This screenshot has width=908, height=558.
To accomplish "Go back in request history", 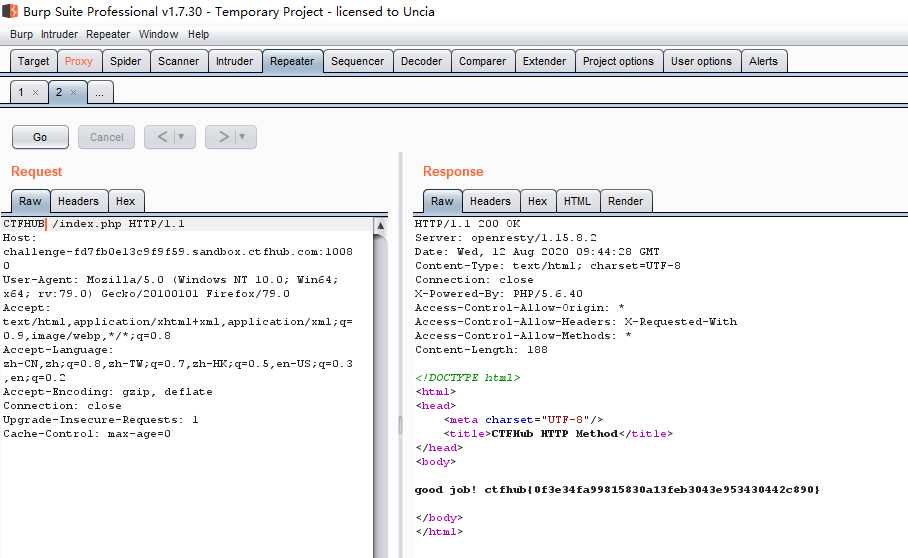I will point(162,137).
